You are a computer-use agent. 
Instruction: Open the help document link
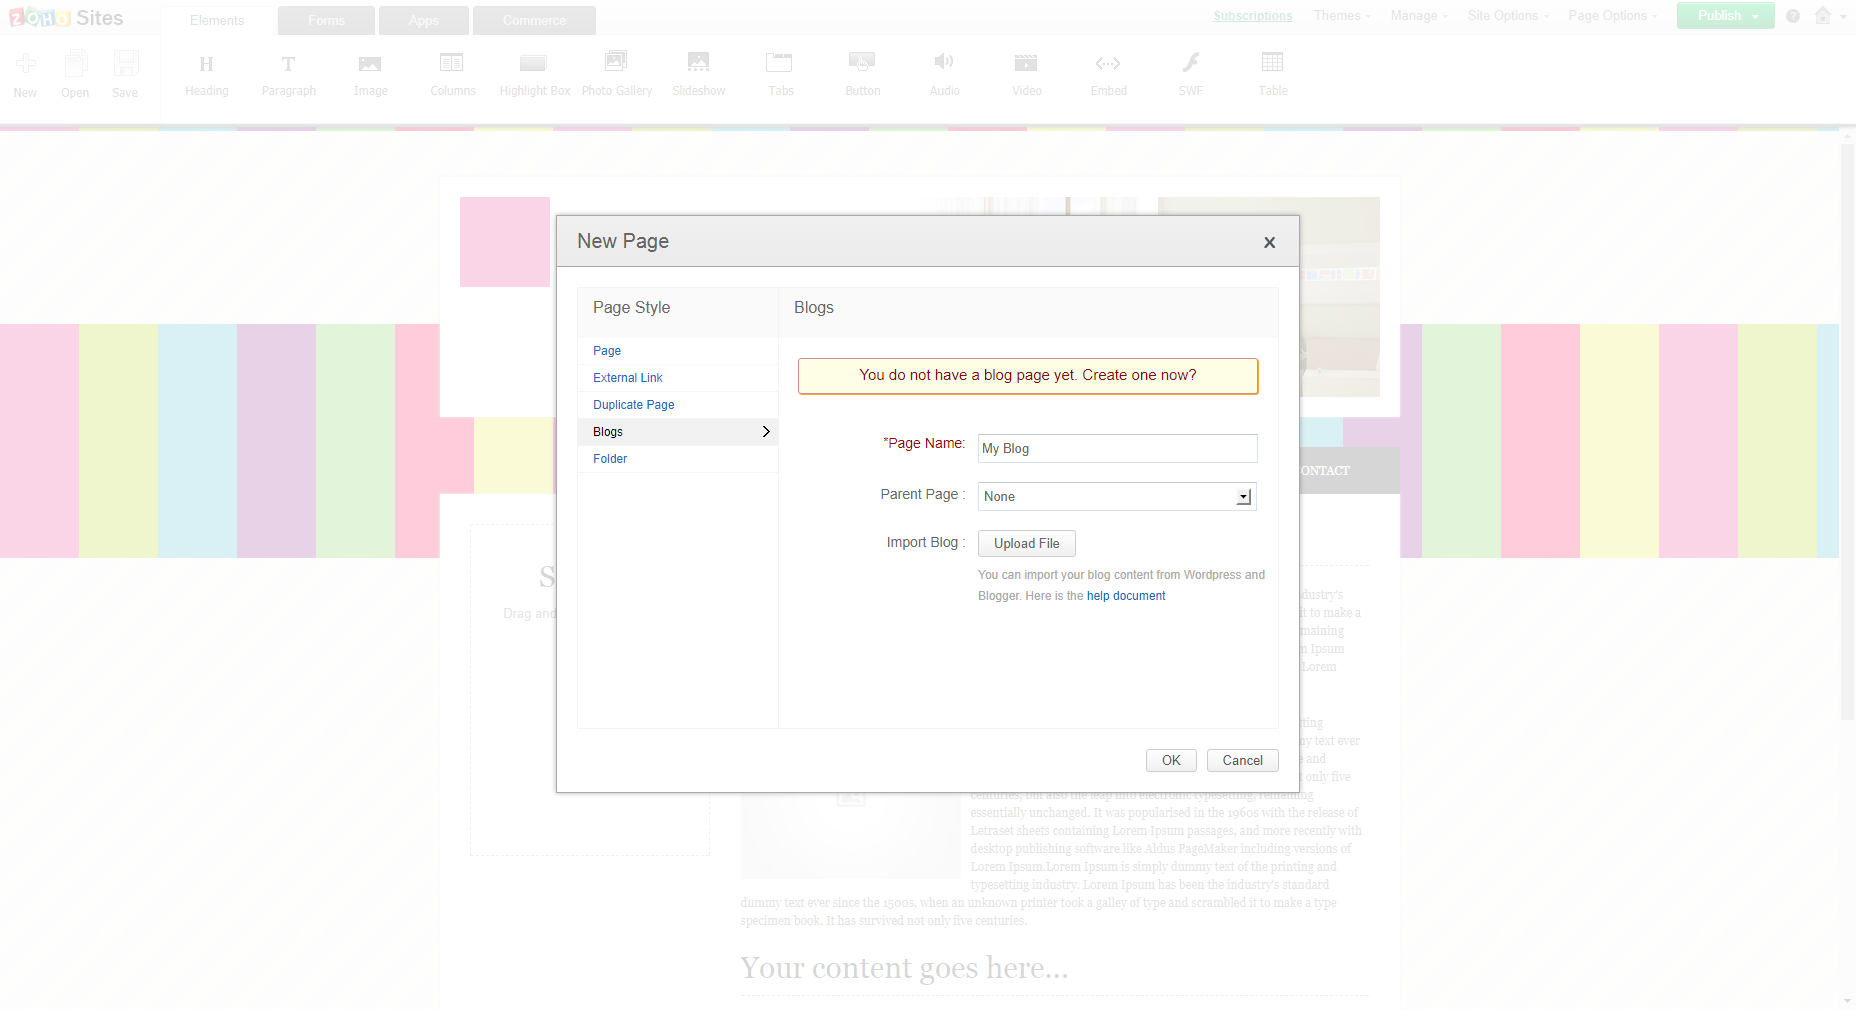click(x=1126, y=596)
